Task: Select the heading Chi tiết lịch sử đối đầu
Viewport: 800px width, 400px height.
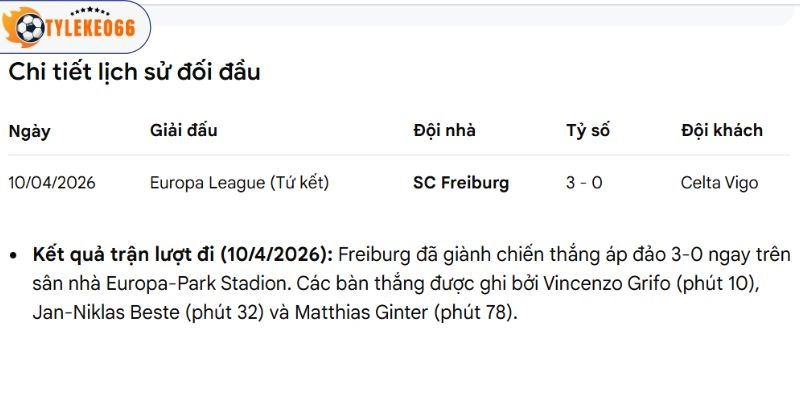Action: coord(135,72)
